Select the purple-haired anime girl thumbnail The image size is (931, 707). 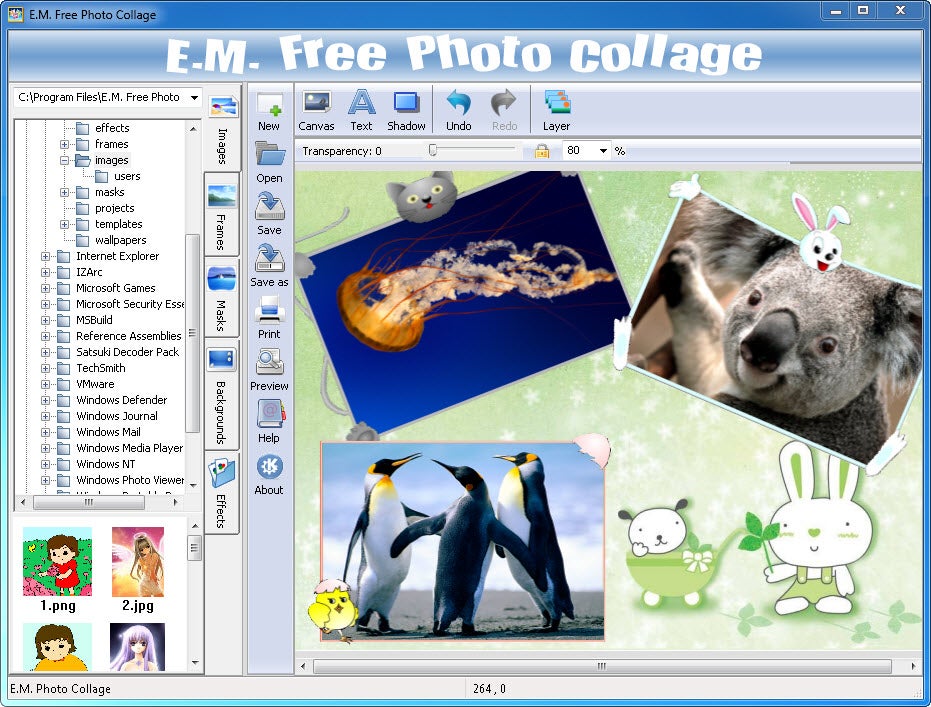pyautogui.click(x=137, y=647)
